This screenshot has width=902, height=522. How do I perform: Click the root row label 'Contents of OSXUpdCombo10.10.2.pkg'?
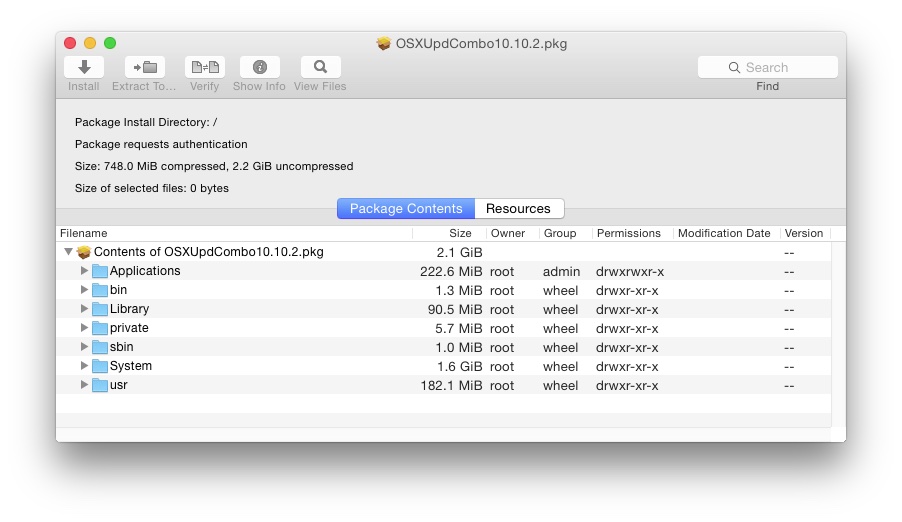[x=209, y=252]
